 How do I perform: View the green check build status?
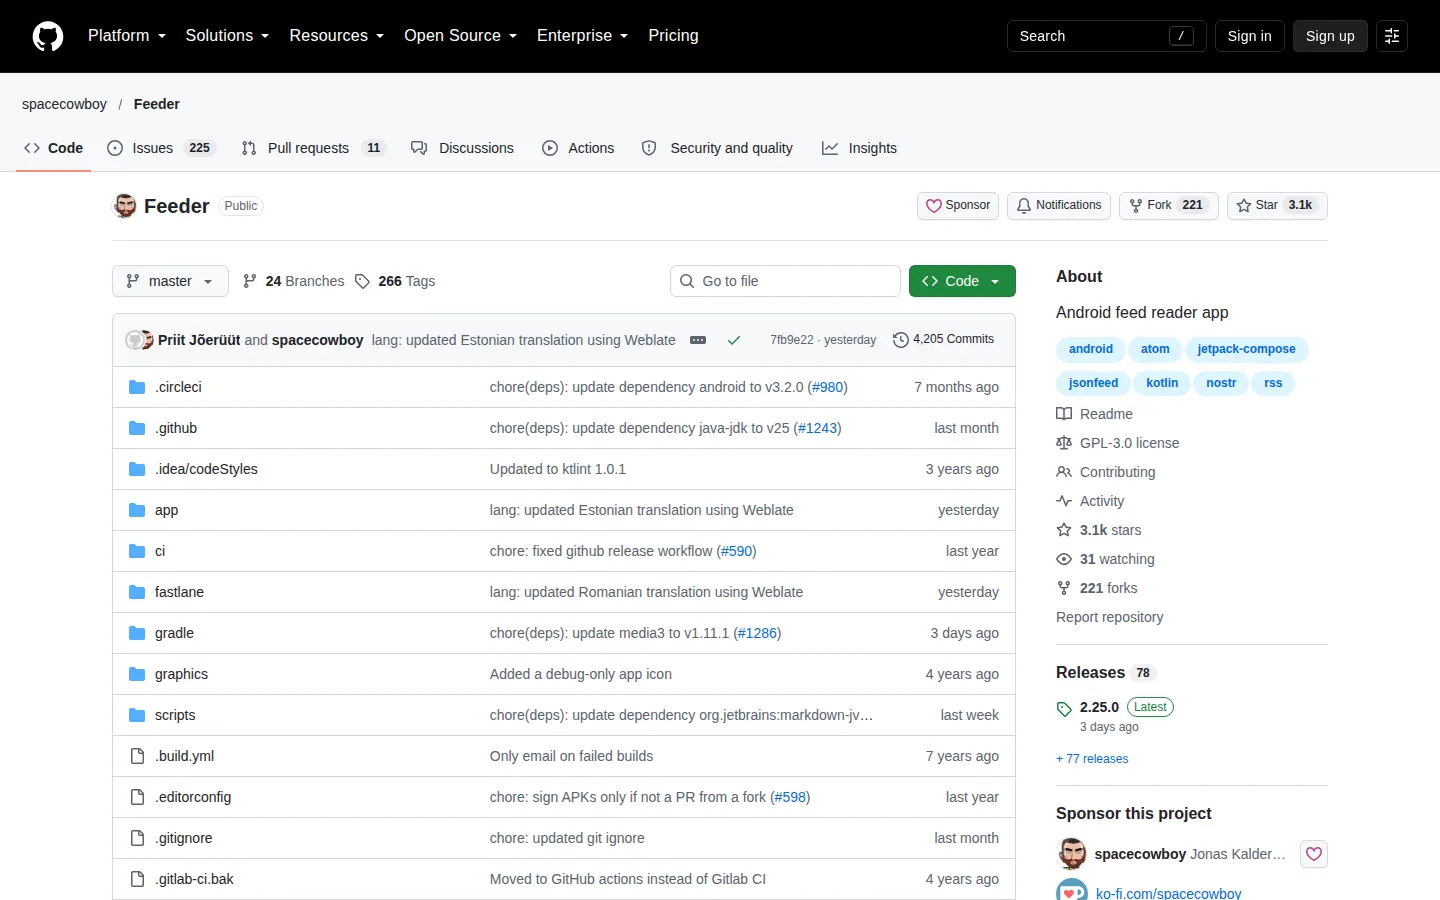pos(734,340)
